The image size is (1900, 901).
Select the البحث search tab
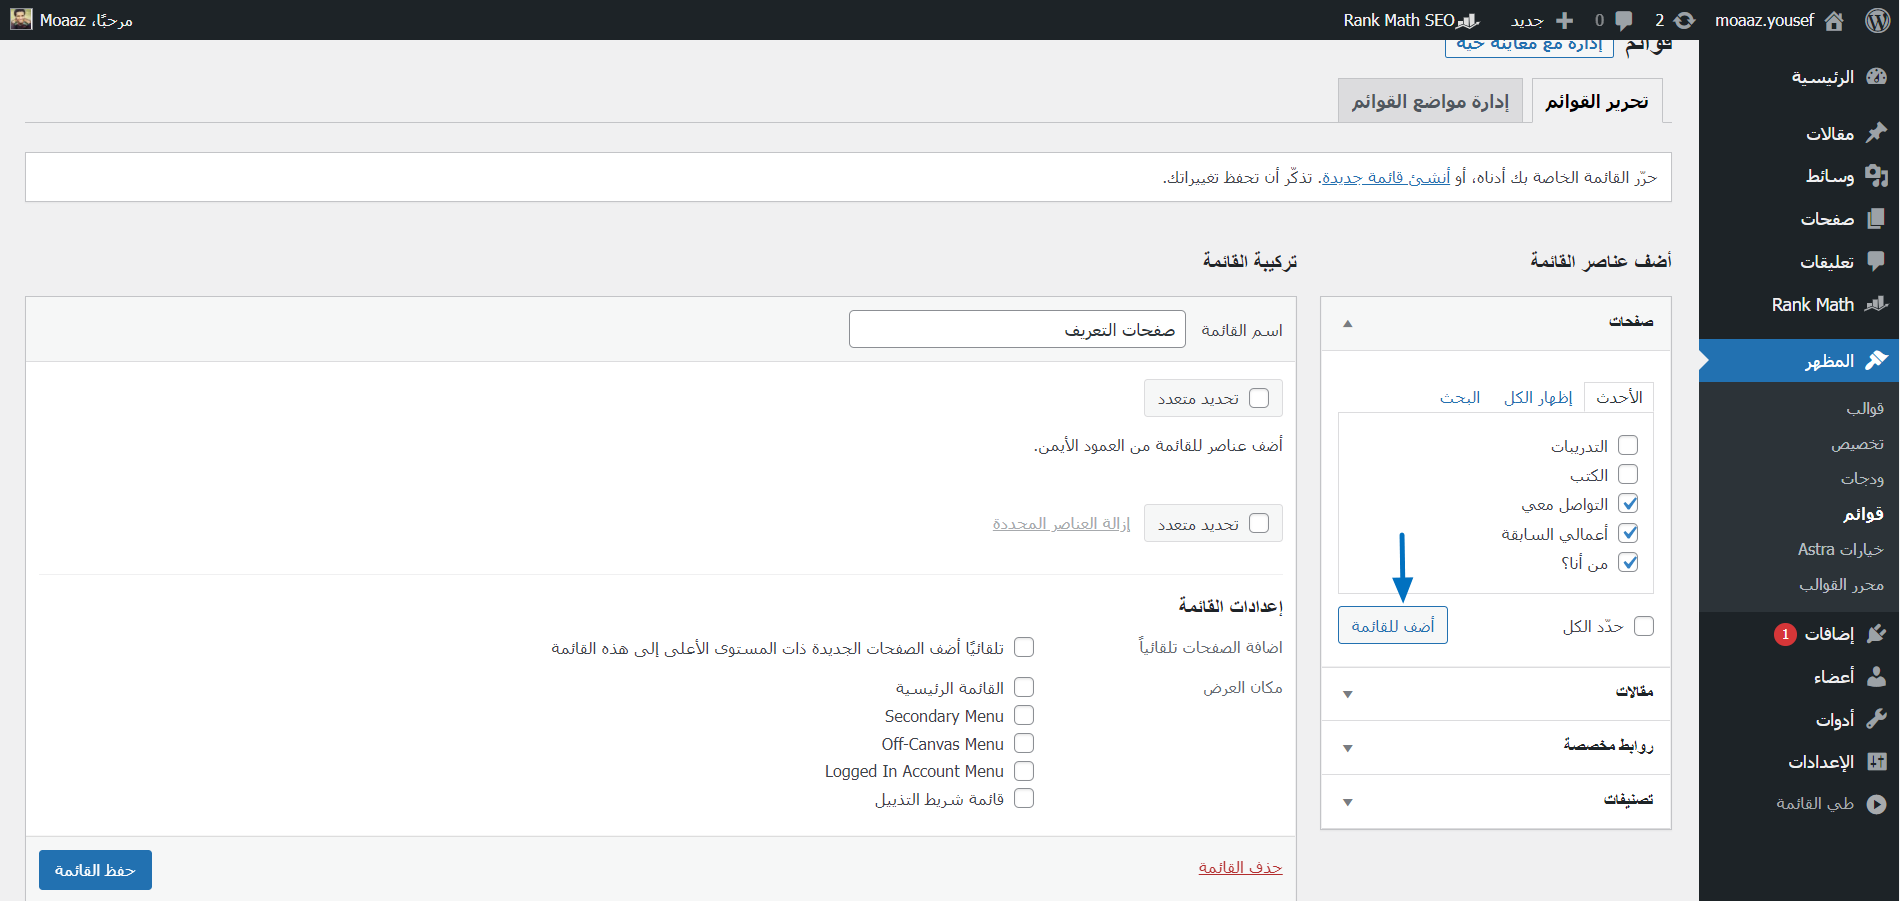[x=1460, y=397]
